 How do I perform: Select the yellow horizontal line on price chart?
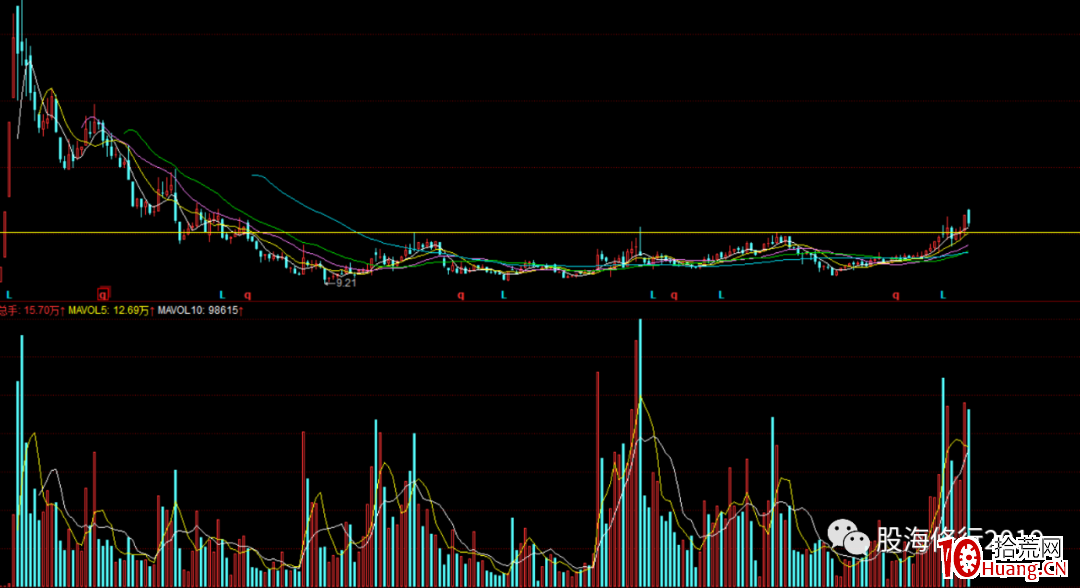pyautogui.click(x=540, y=233)
